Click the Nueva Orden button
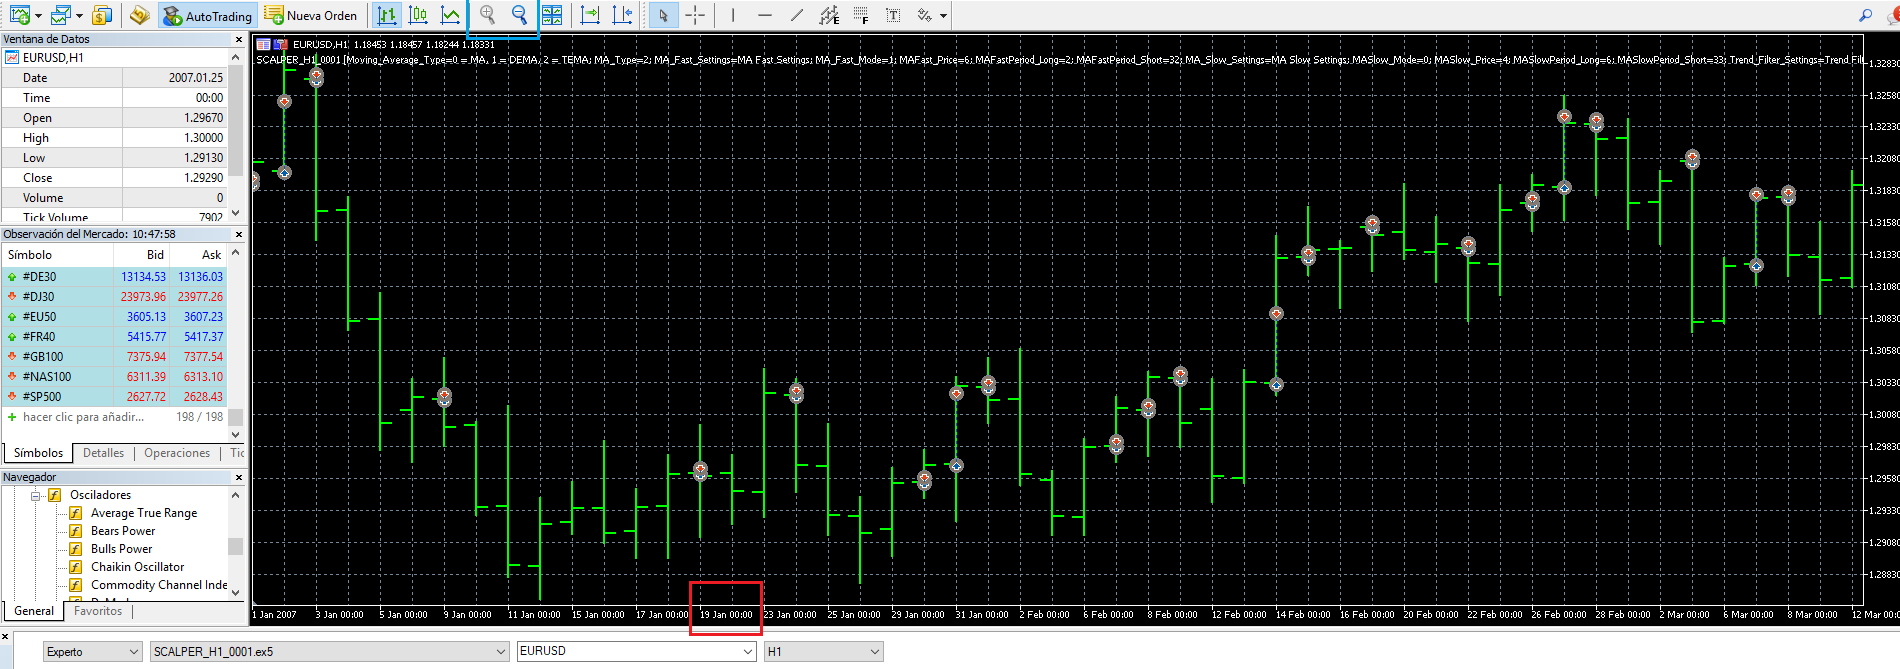 (311, 15)
